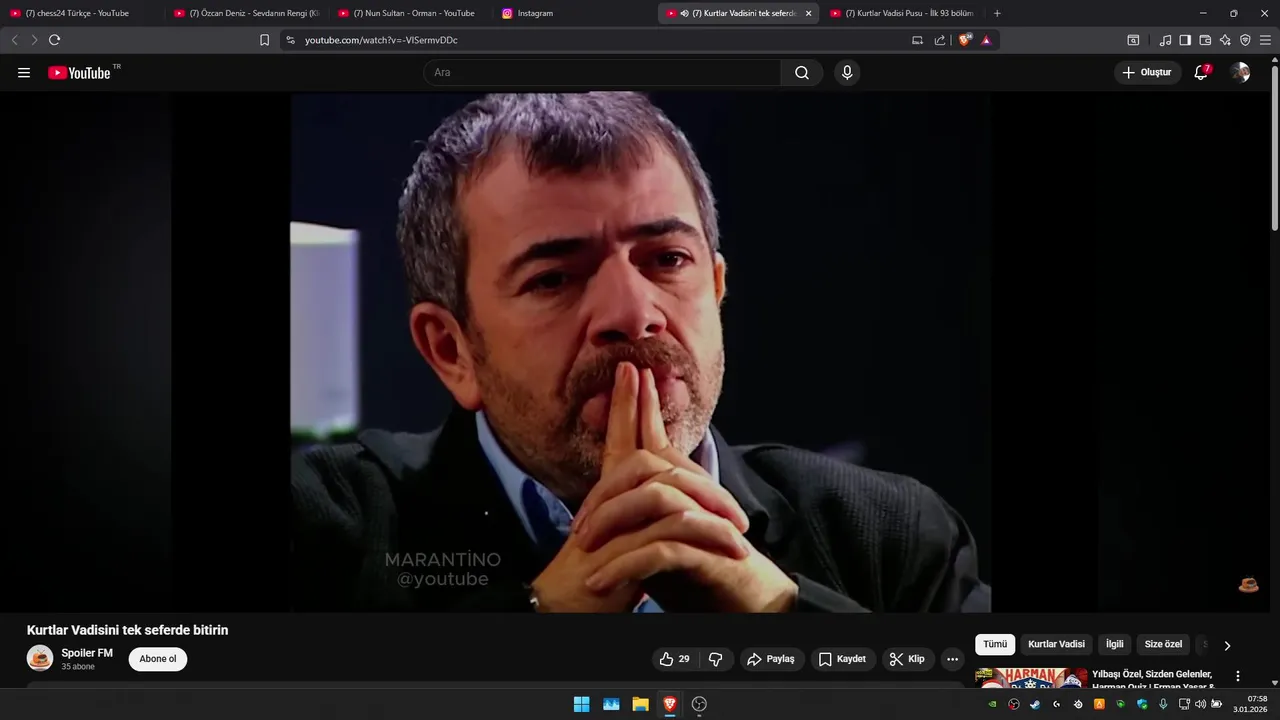Open the account avatar menu
This screenshot has height=720, width=1280.
click(x=1240, y=73)
